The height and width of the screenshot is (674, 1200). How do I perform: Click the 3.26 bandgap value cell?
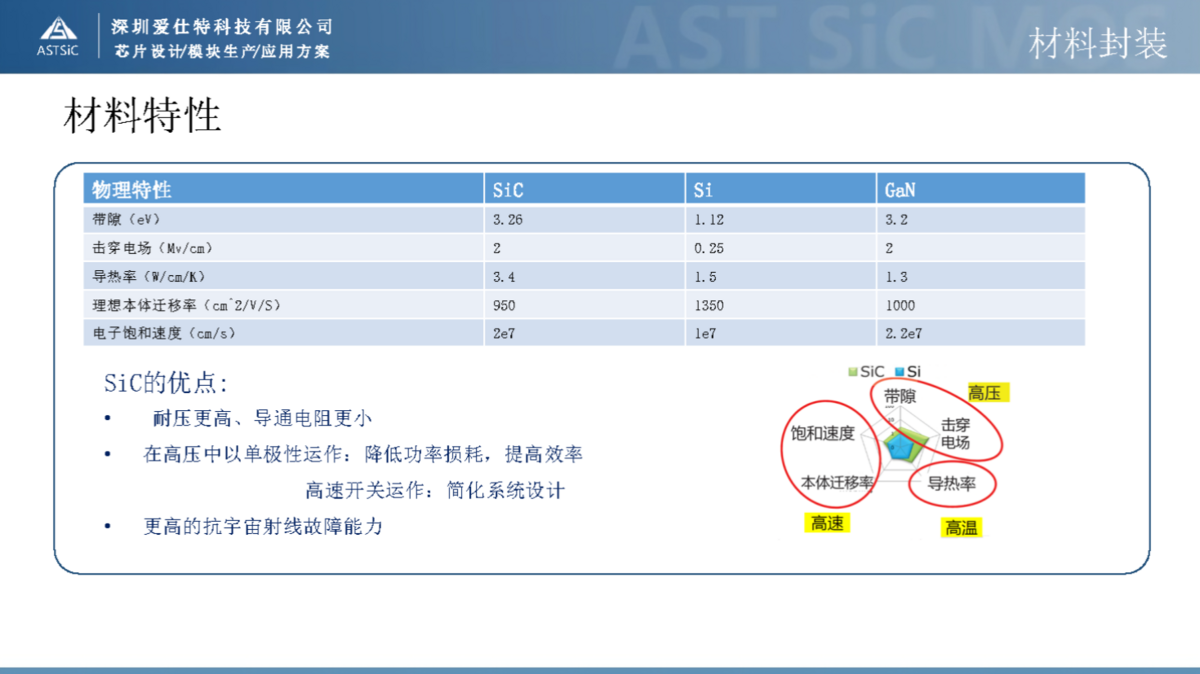507,219
